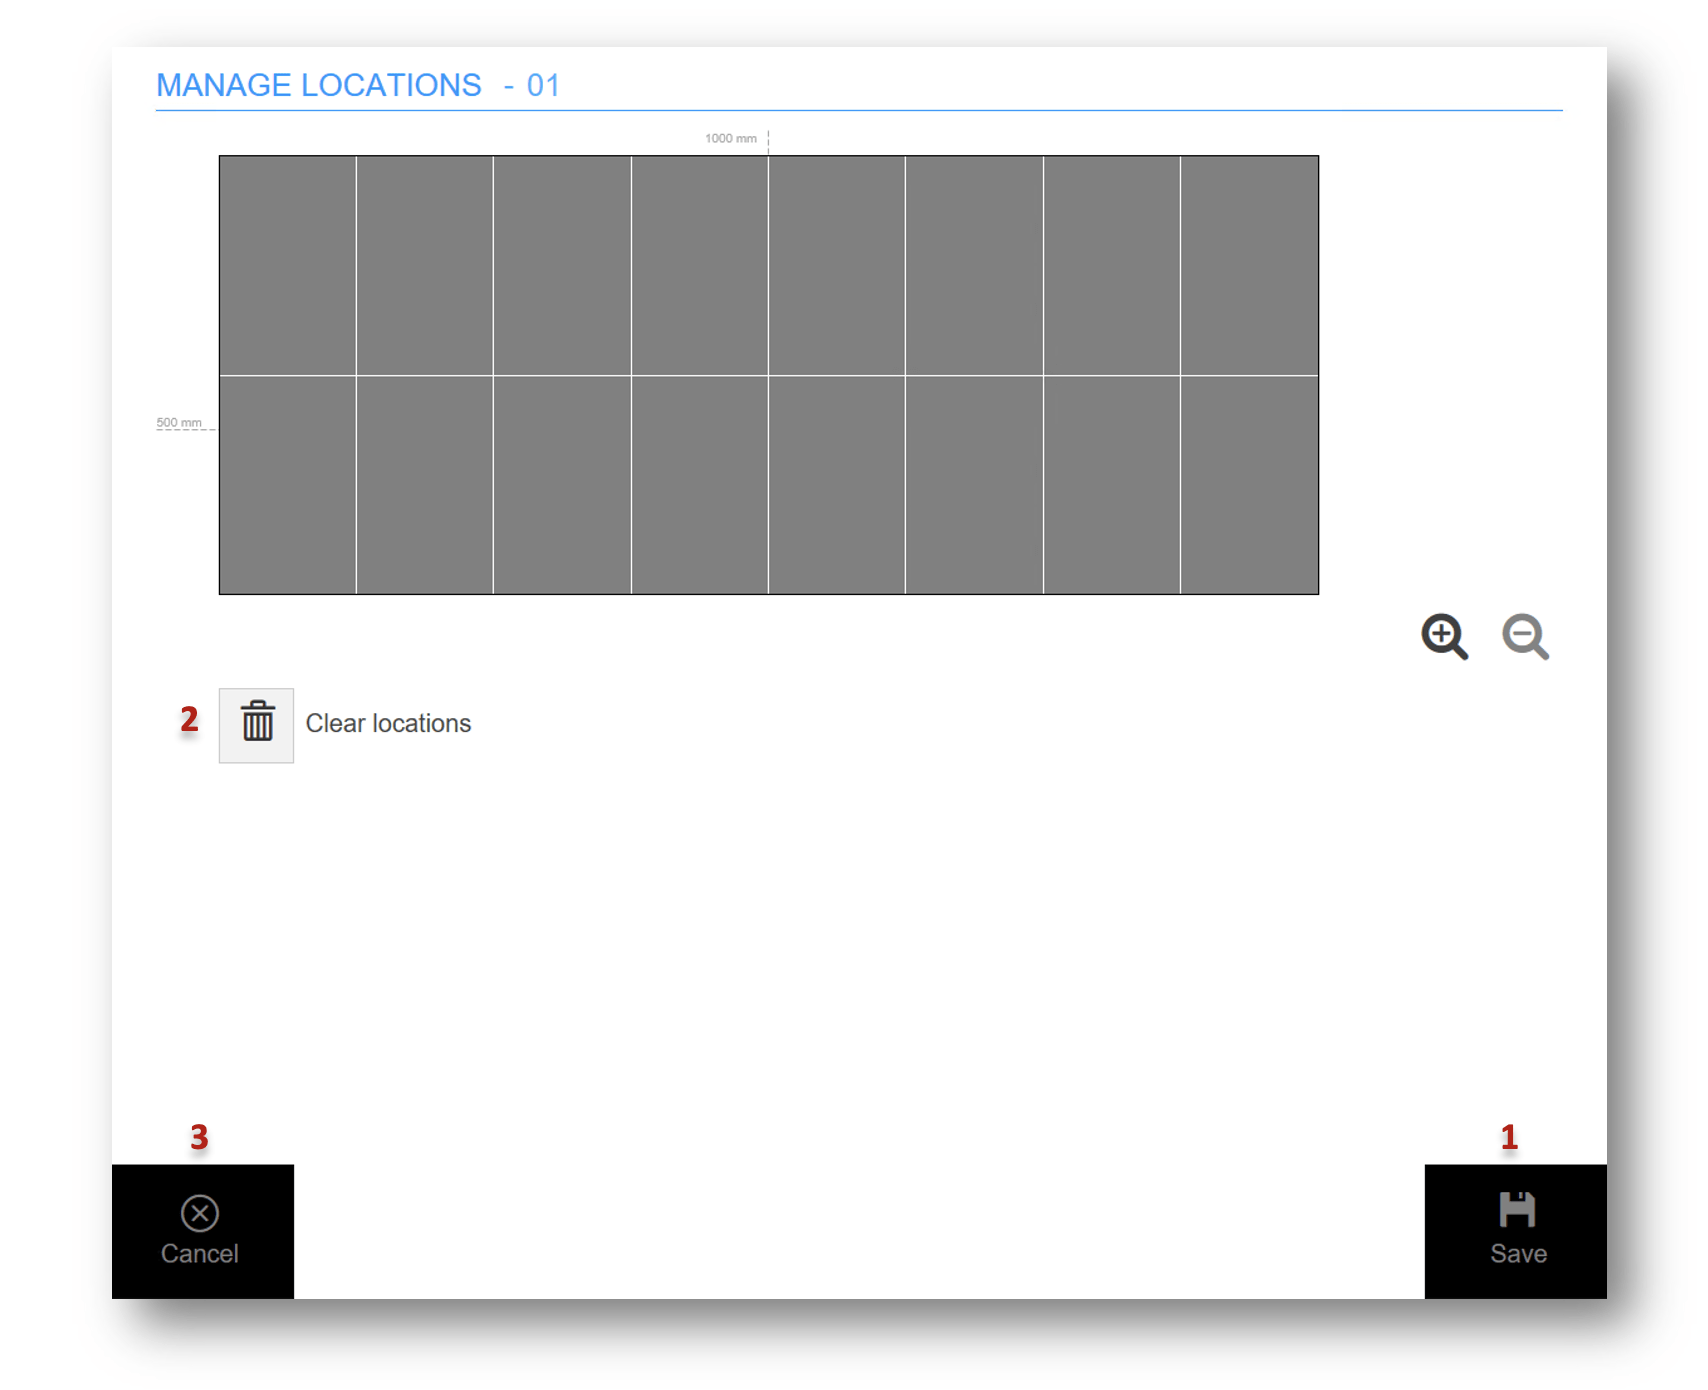Choose the second bottom-row grid cell

pos(425,485)
